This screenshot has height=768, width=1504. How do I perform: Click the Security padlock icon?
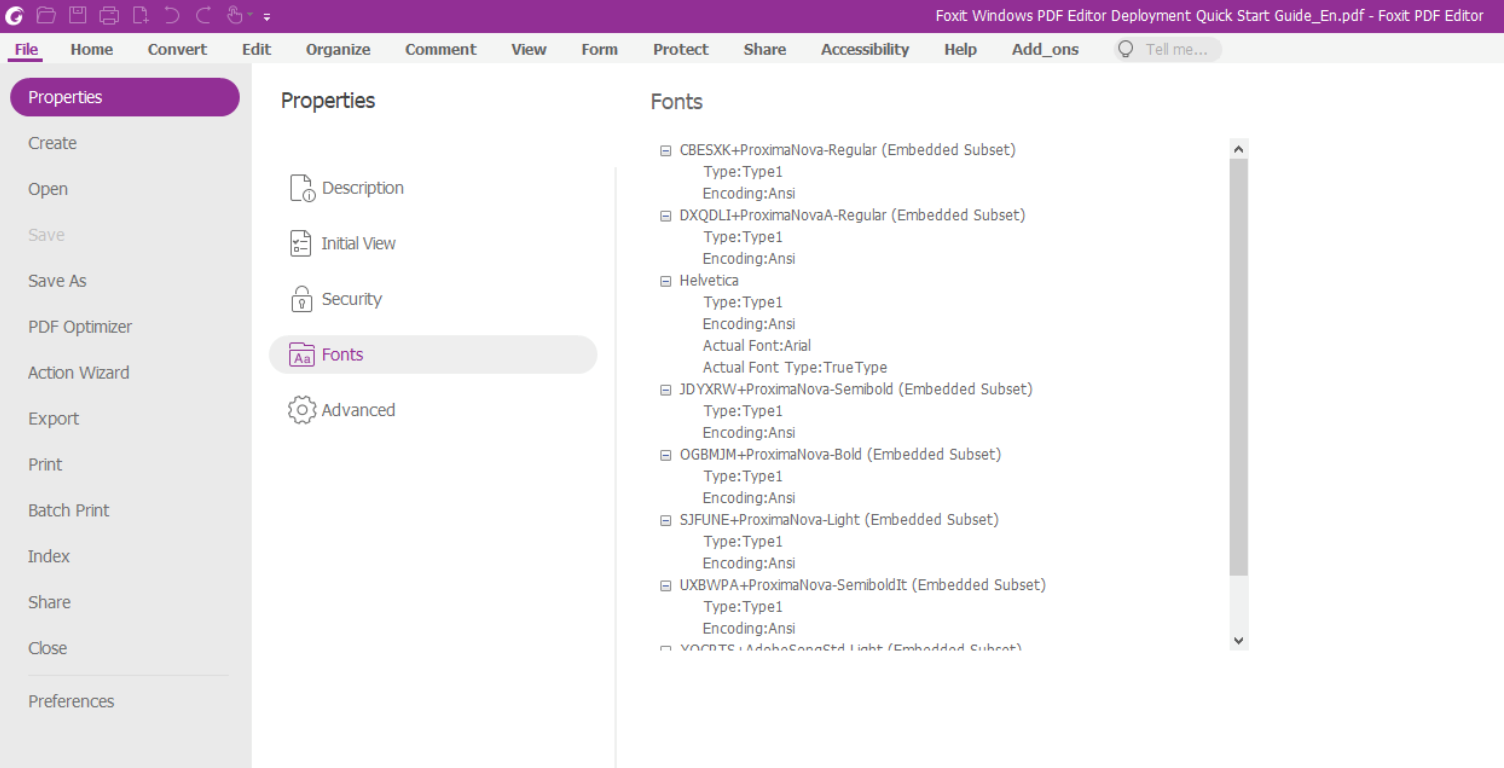(x=301, y=299)
